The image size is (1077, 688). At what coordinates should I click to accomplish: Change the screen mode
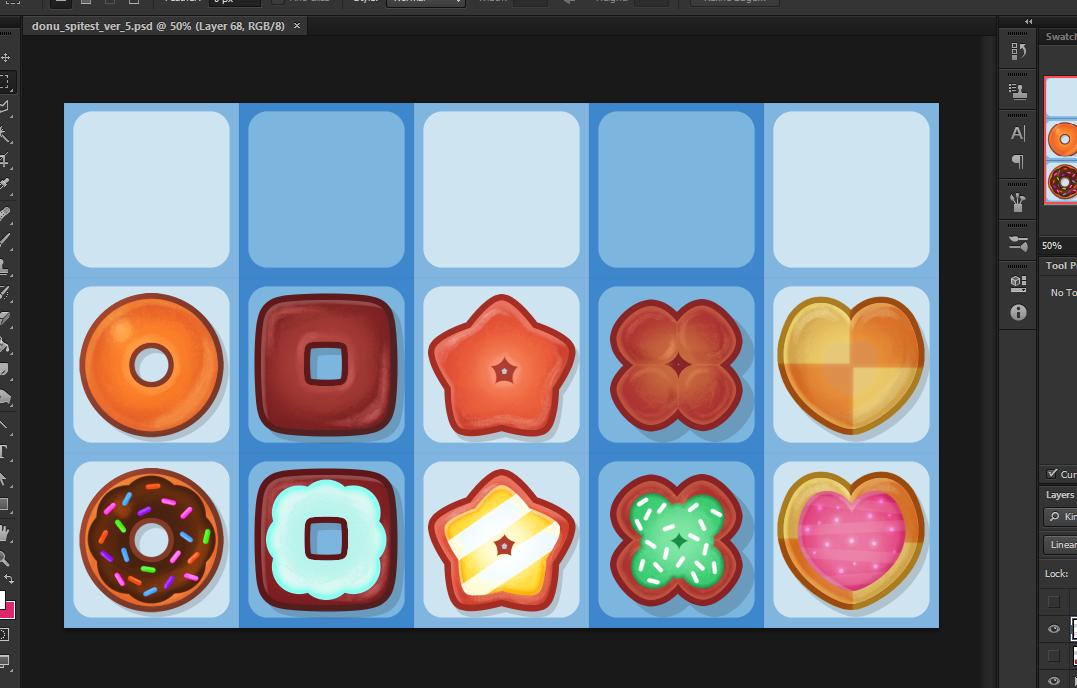[x=4, y=662]
